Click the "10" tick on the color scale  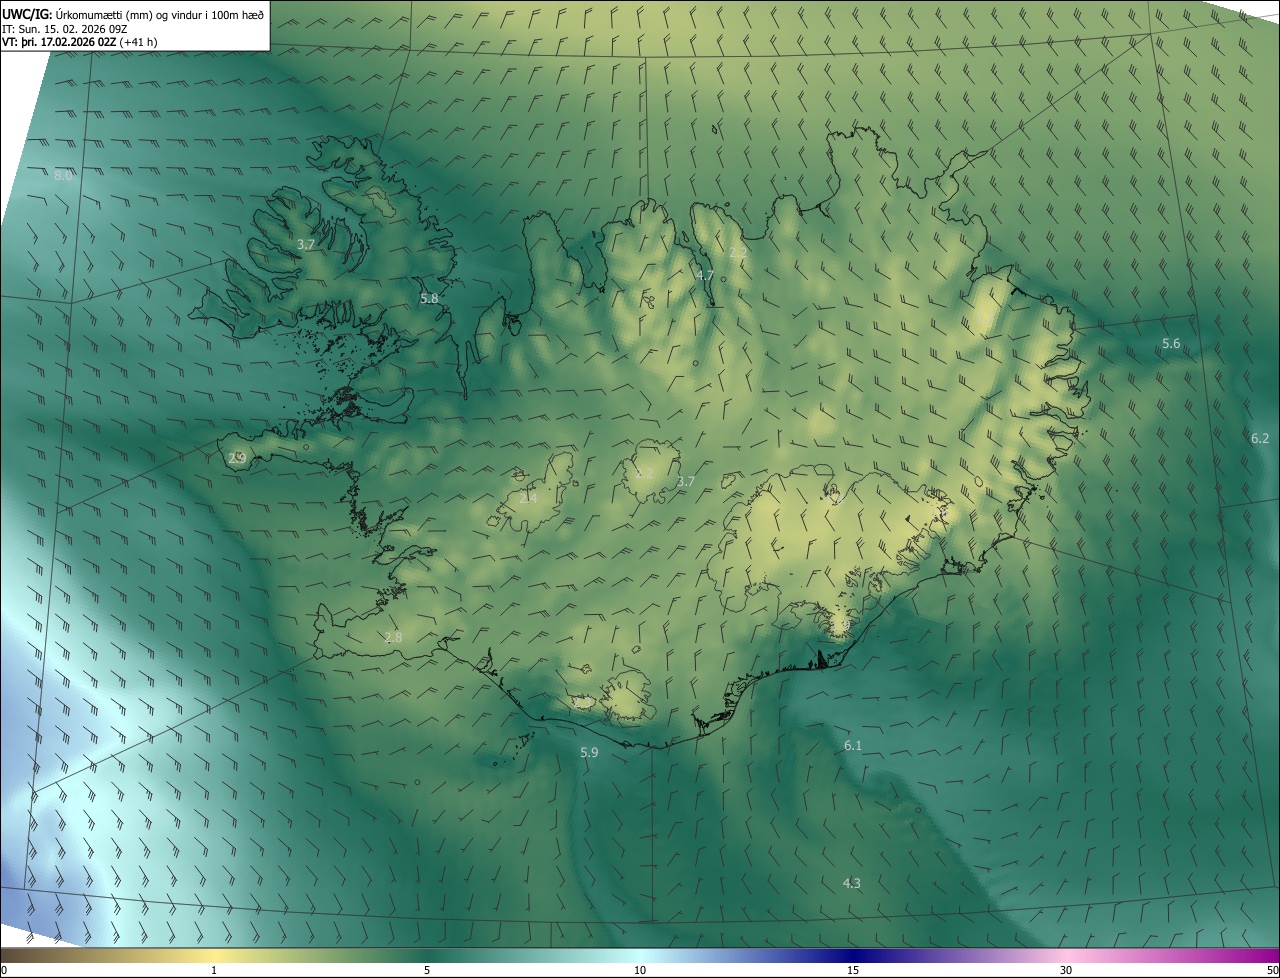click(x=640, y=970)
